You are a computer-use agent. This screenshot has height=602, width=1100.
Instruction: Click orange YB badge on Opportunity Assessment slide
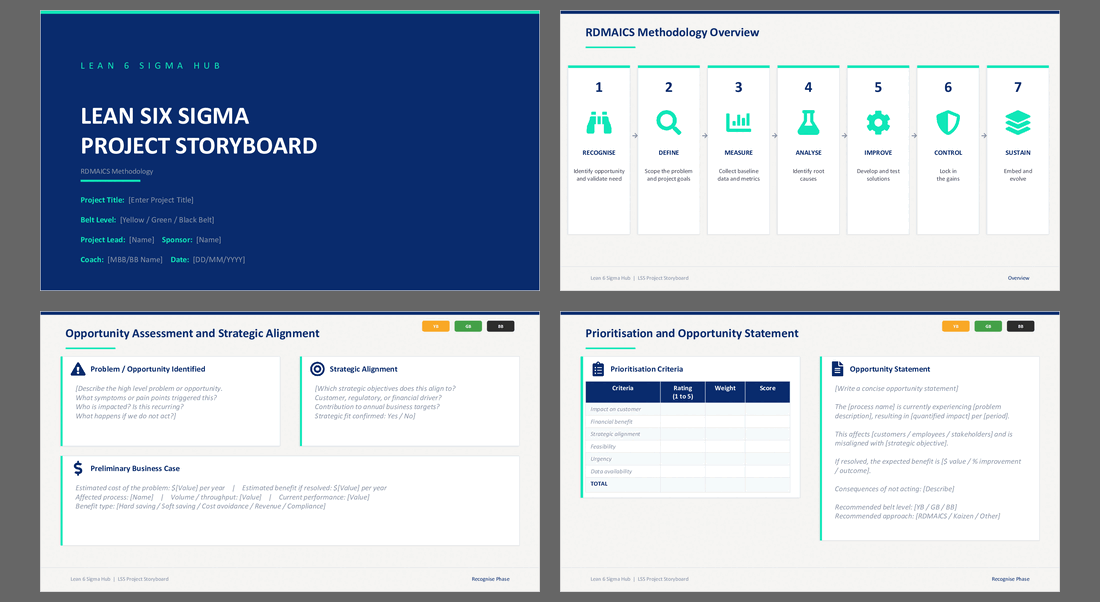436,326
